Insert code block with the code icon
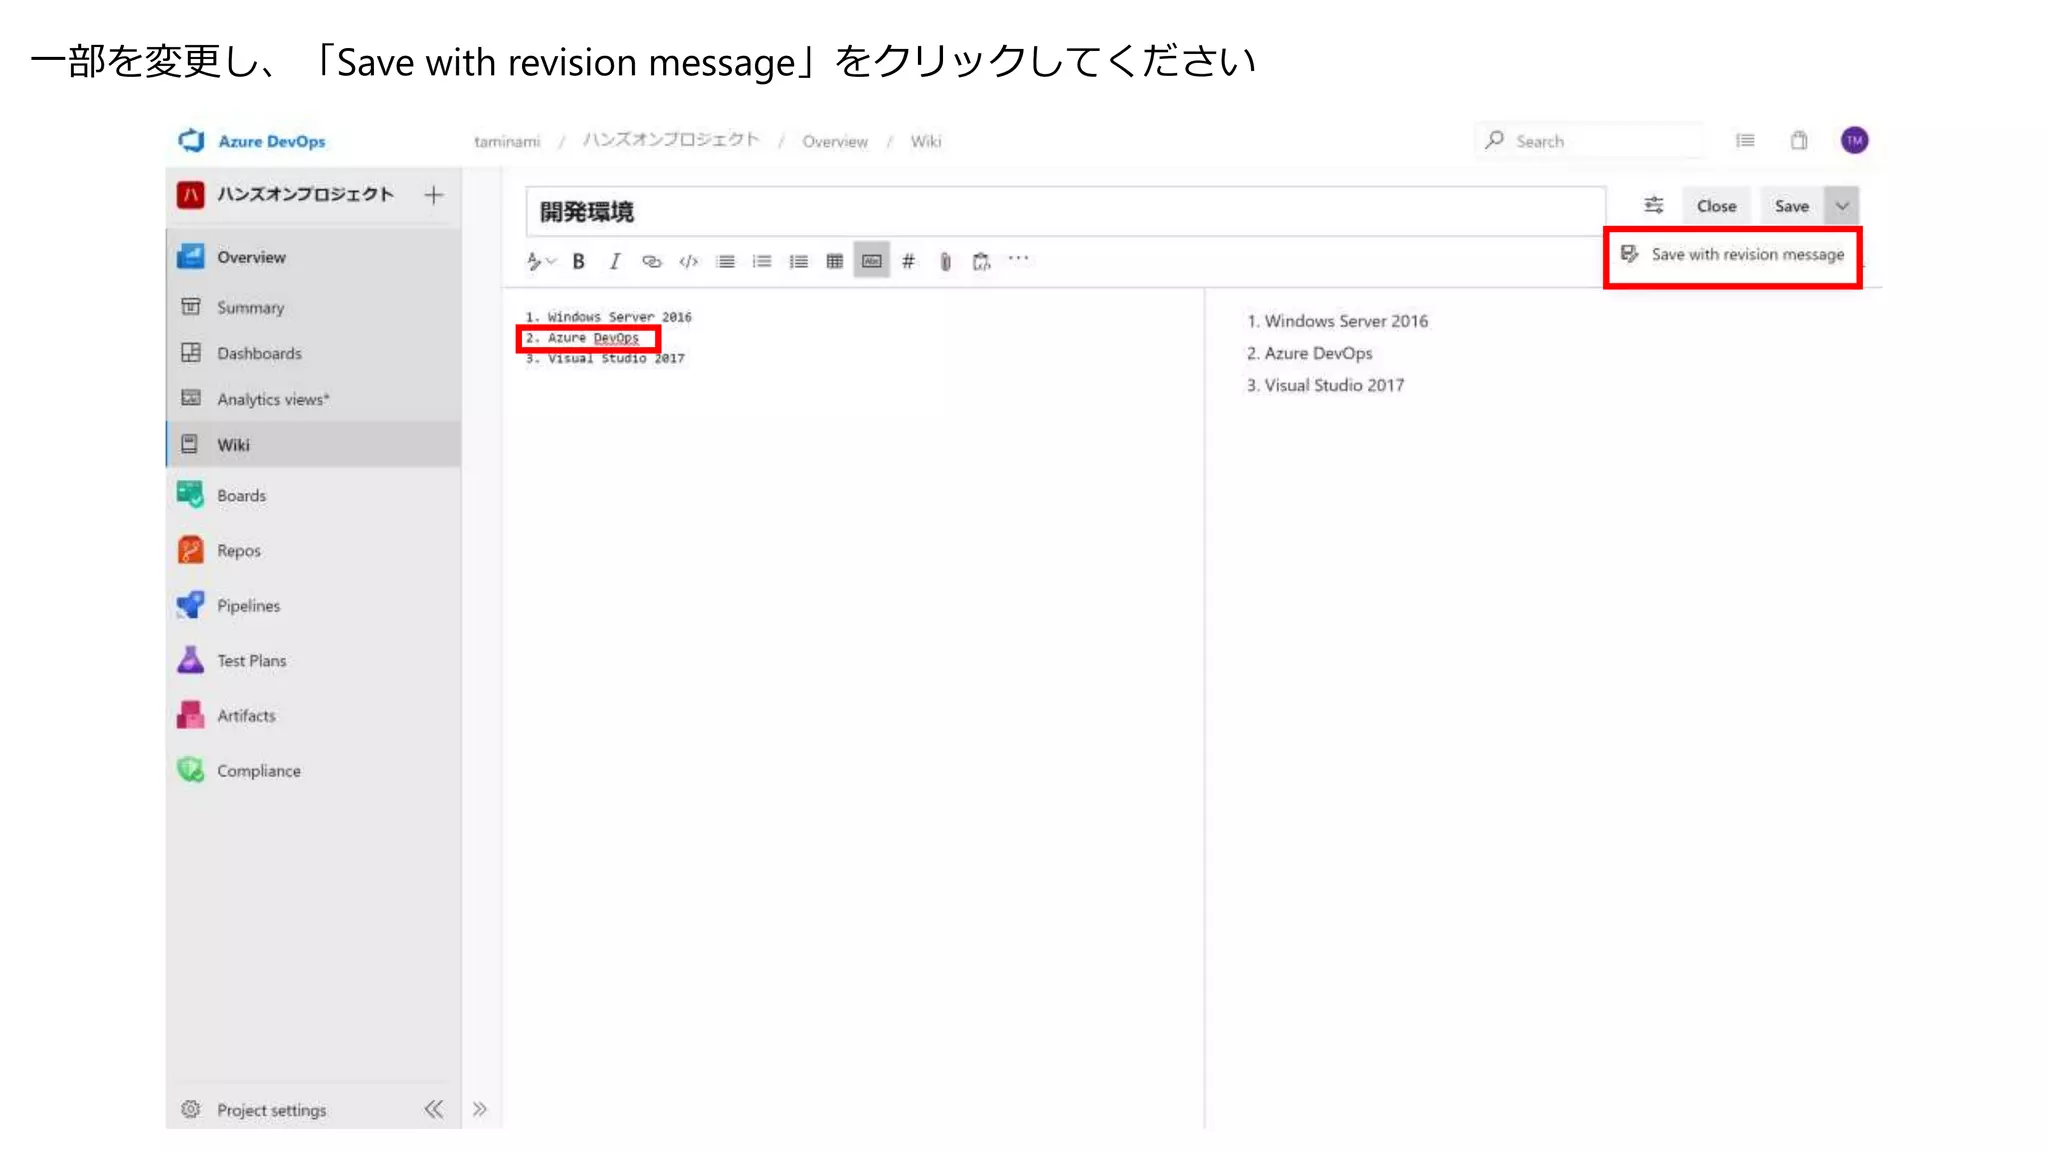 coord(688,261)
